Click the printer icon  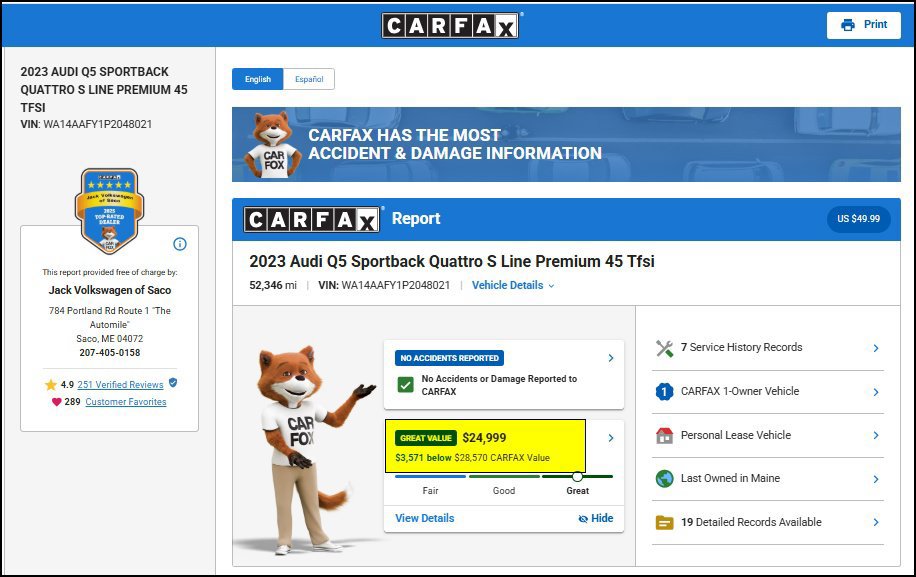click(x=848, y=25)
